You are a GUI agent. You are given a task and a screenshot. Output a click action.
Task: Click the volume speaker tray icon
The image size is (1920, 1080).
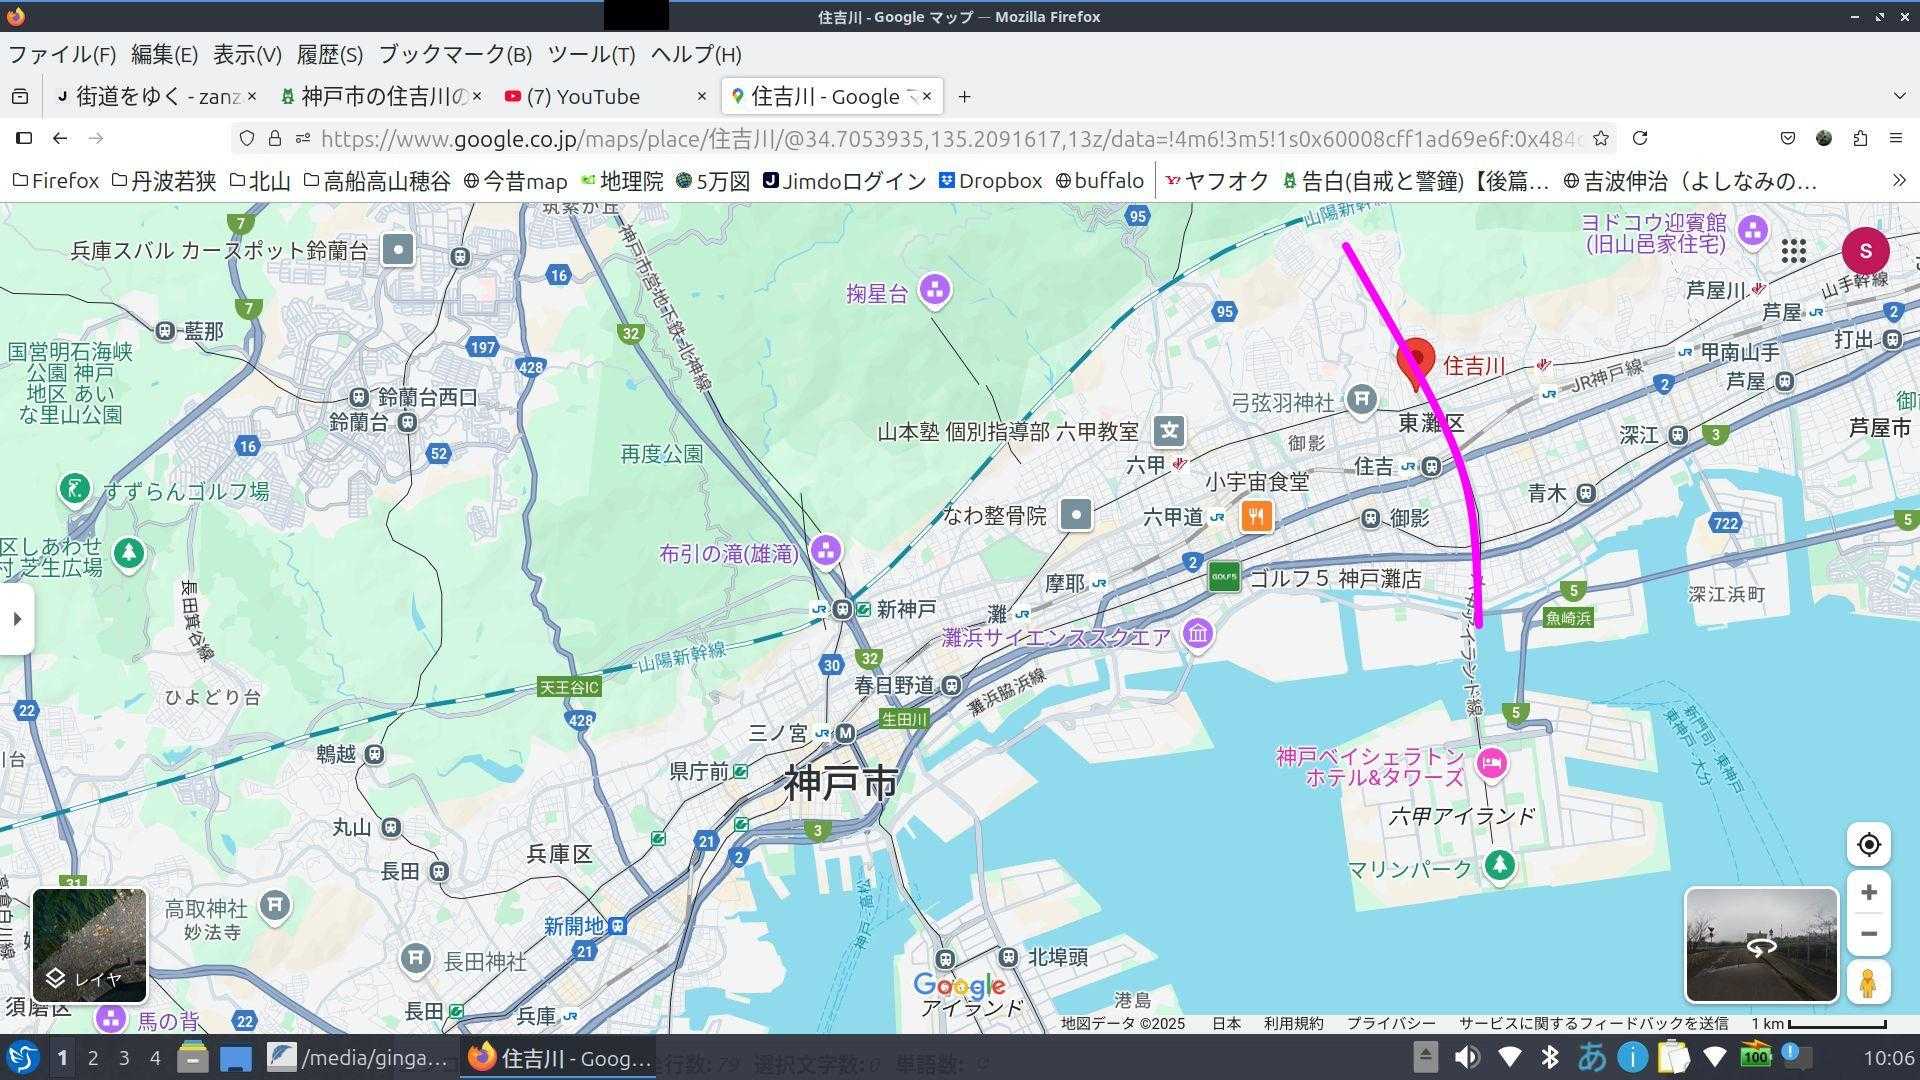pos(1467,1057)
